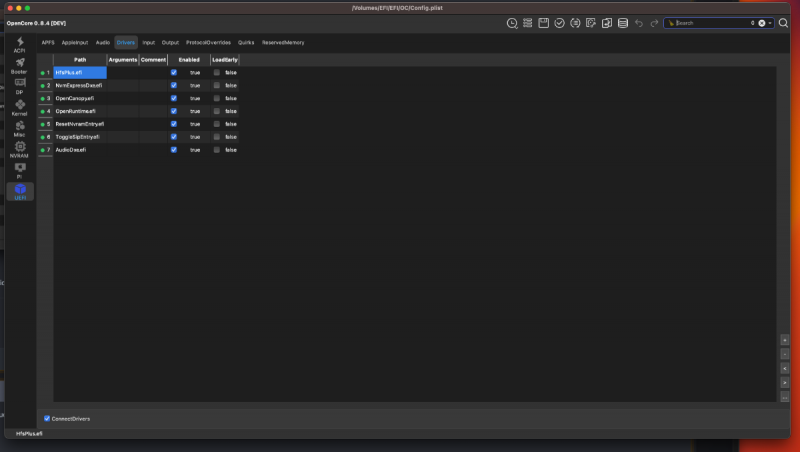This screenshot has height=452, width=800.
Task: Move row up with the < button
Action: 785,368
